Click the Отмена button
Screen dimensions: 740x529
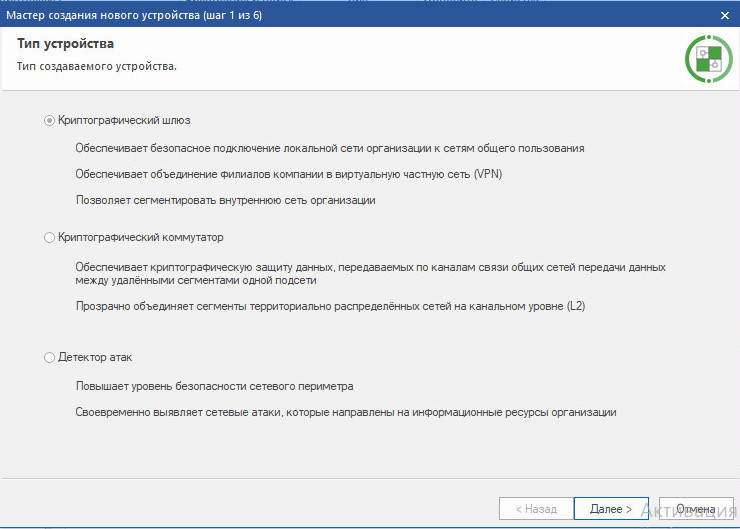tap(695, 509)
